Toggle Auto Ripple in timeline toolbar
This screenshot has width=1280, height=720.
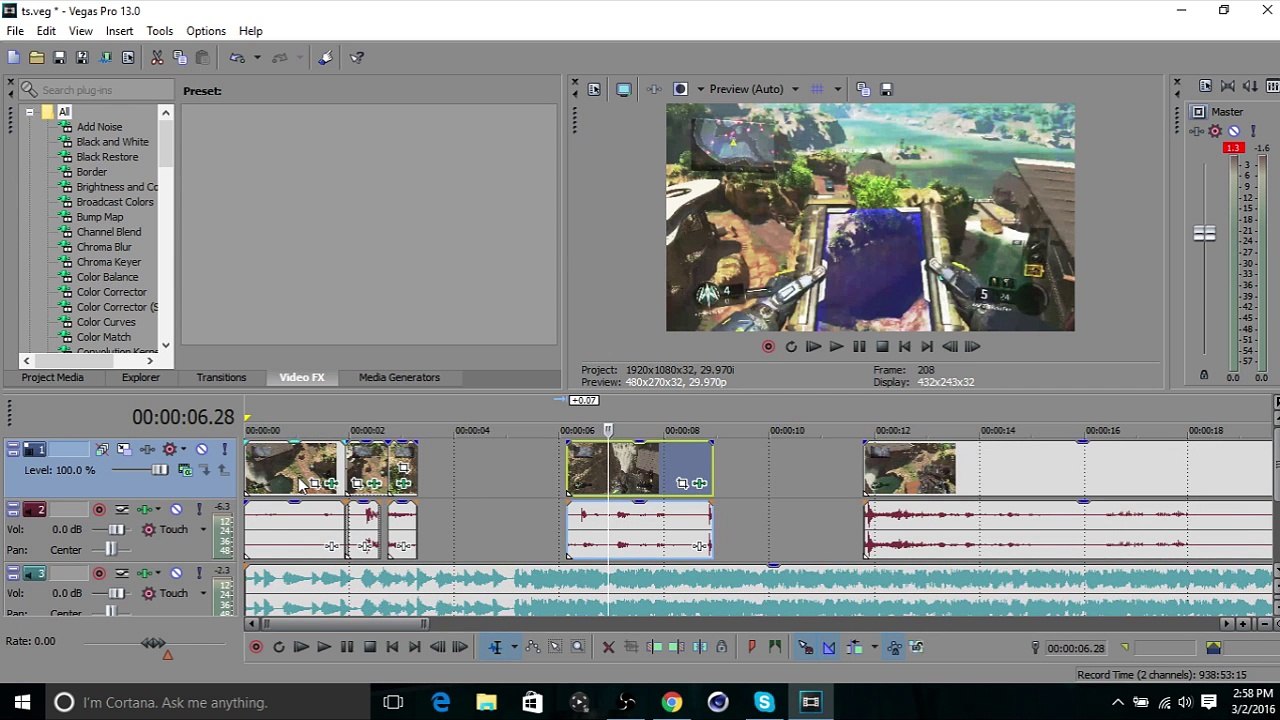(853, 648)
